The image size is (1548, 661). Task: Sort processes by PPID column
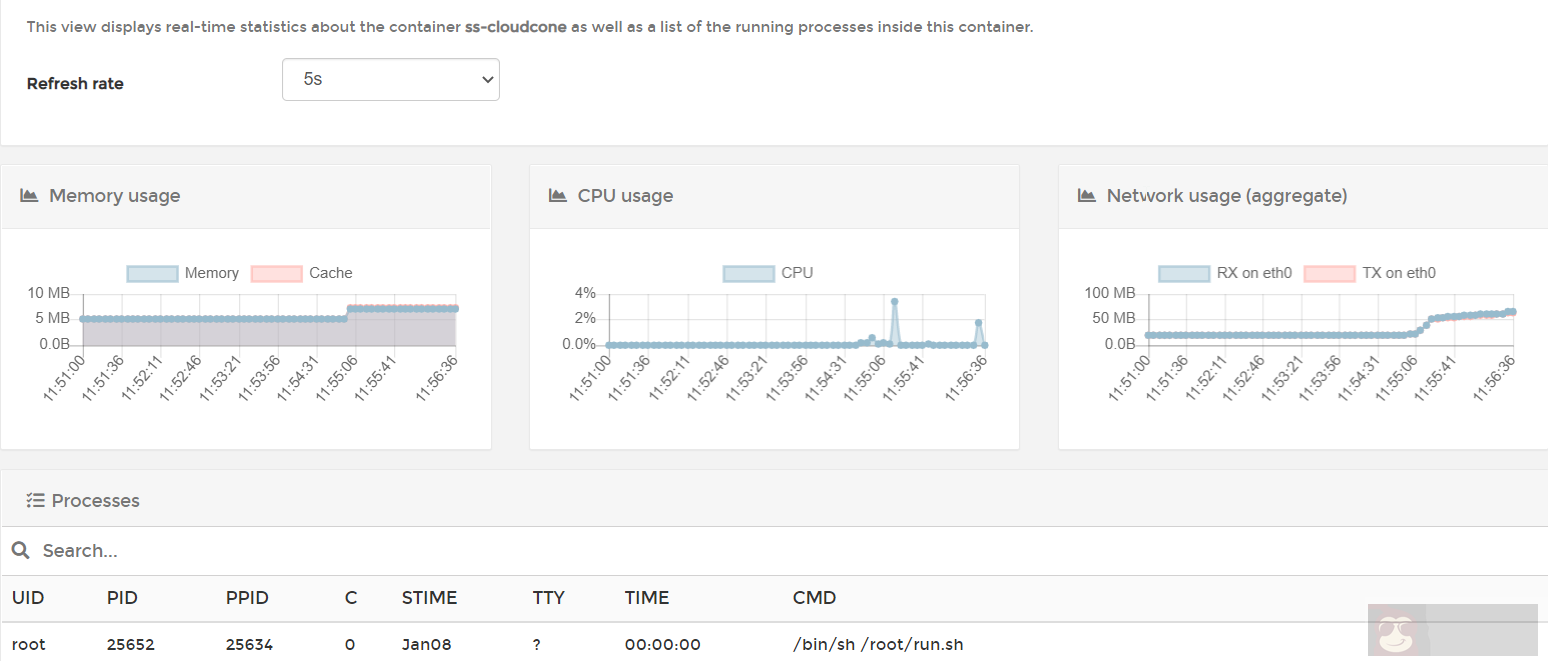click(247, 598)
